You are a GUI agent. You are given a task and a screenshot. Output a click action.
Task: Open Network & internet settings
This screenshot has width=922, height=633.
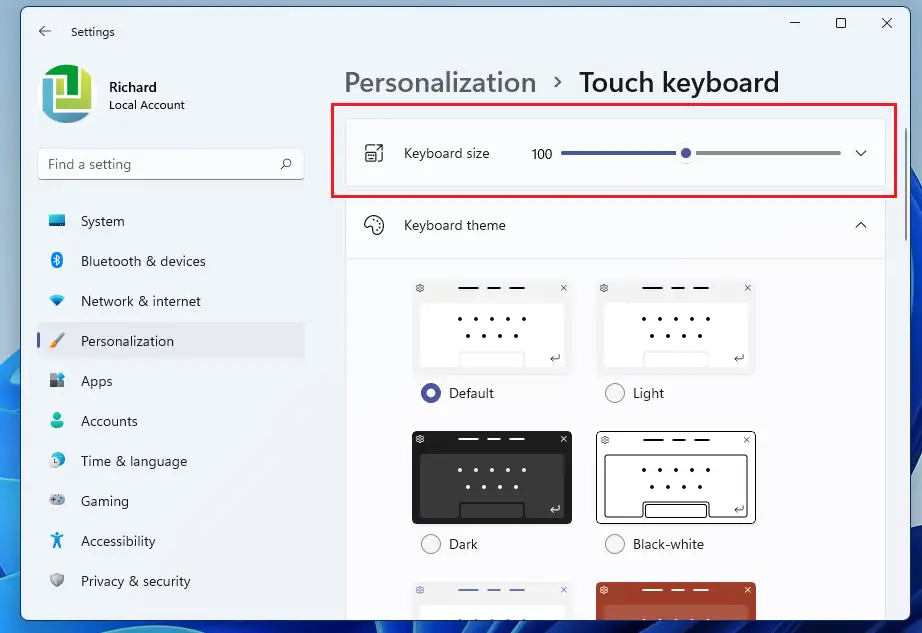click(x=171, y=301)
